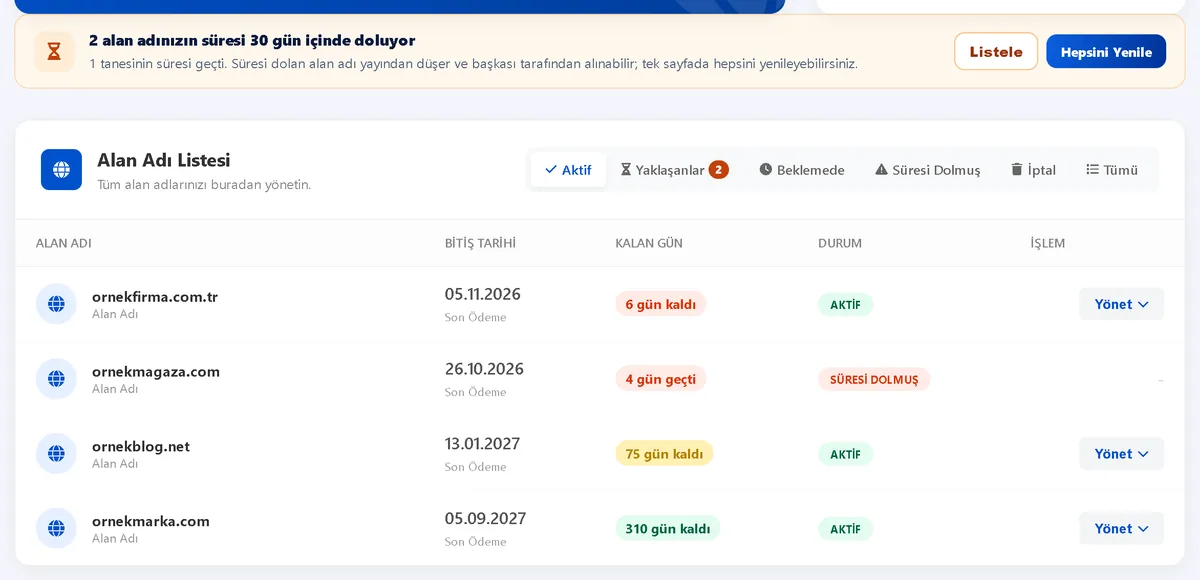The width and height of the screenshot is (1200, 580).
Task: Click the '2 alan adınızın süresi' warning heading
Action: pyautogui.click(x=252, y=41)
